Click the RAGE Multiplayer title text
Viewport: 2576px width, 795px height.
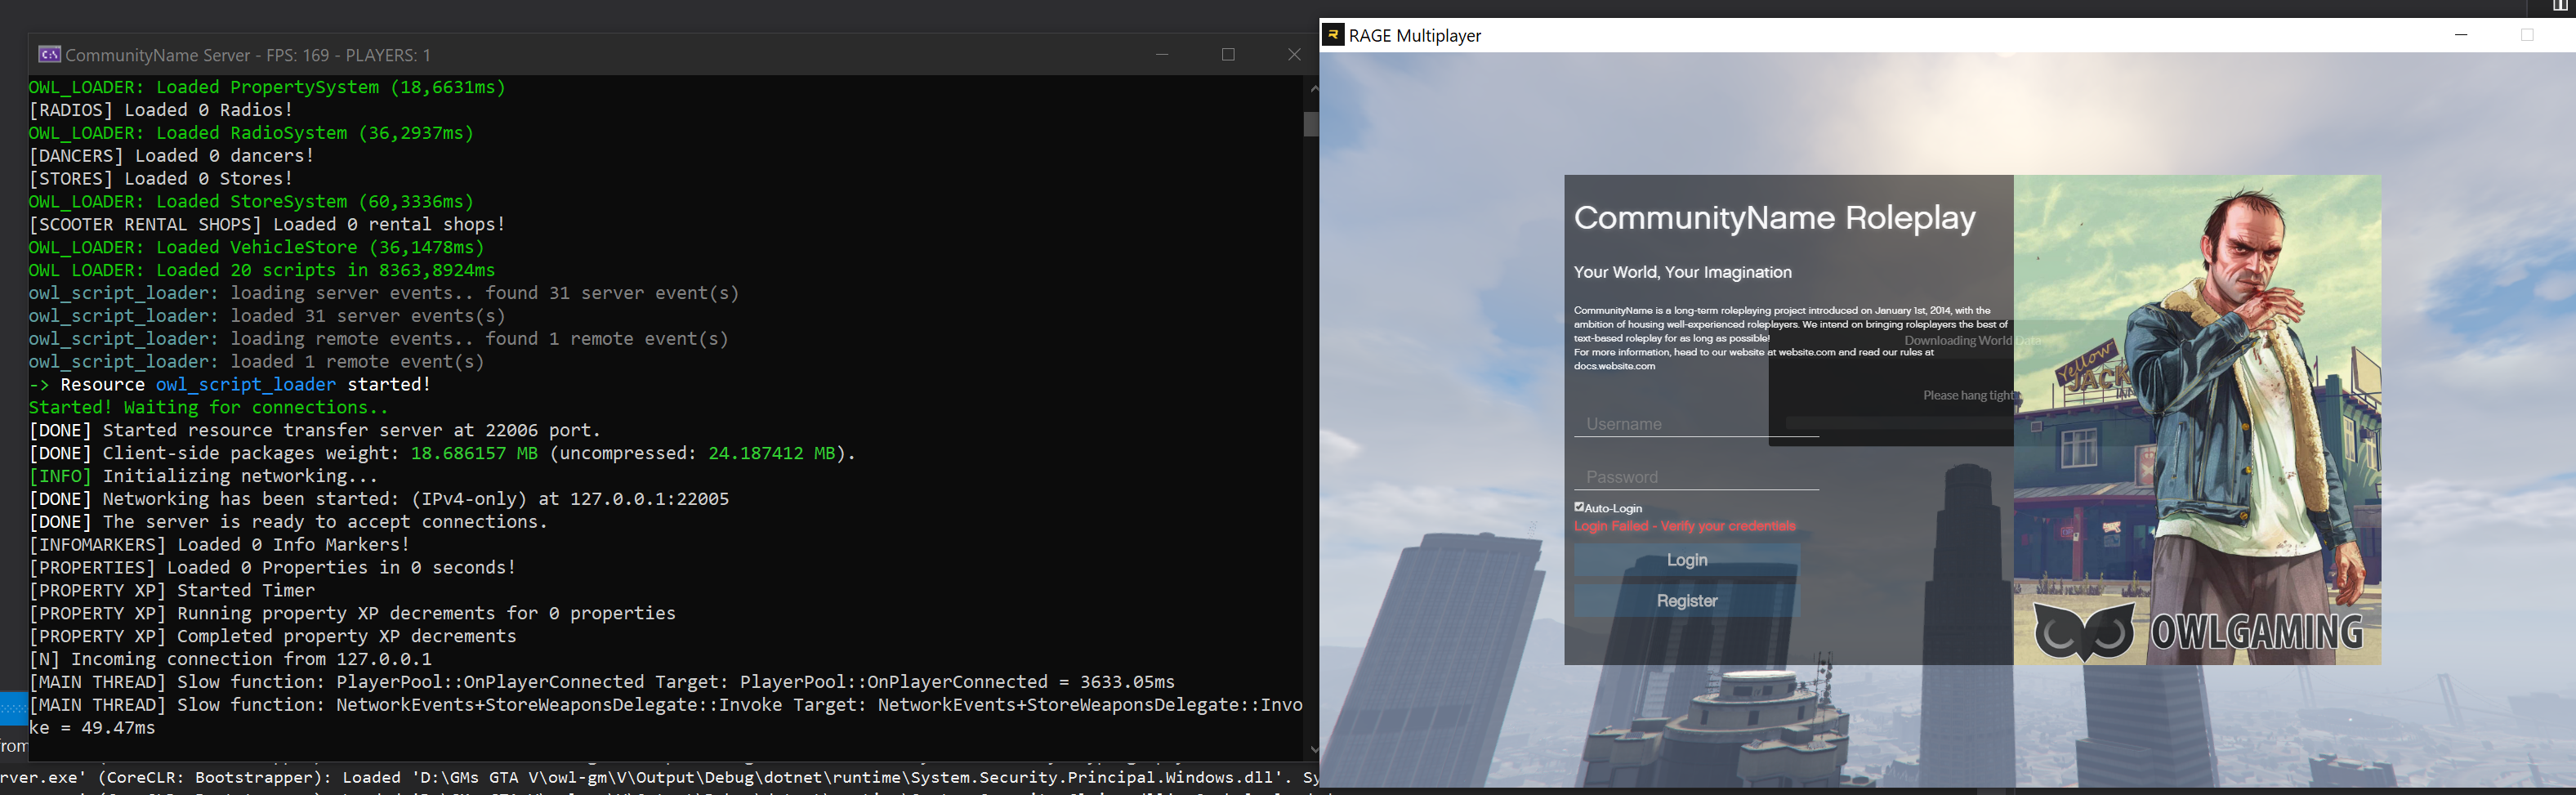tap(1415, 36)
